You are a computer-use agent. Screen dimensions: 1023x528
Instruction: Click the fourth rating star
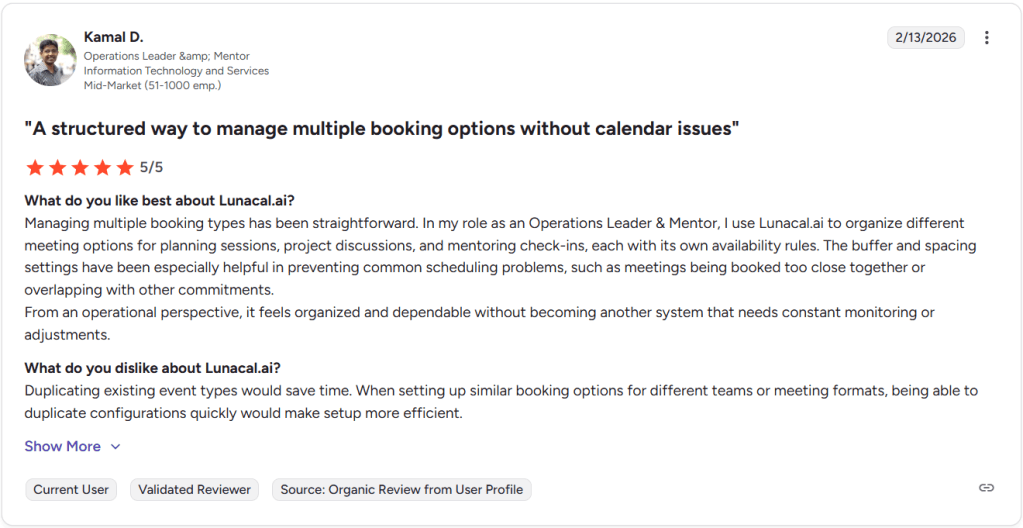click(102, 167)
